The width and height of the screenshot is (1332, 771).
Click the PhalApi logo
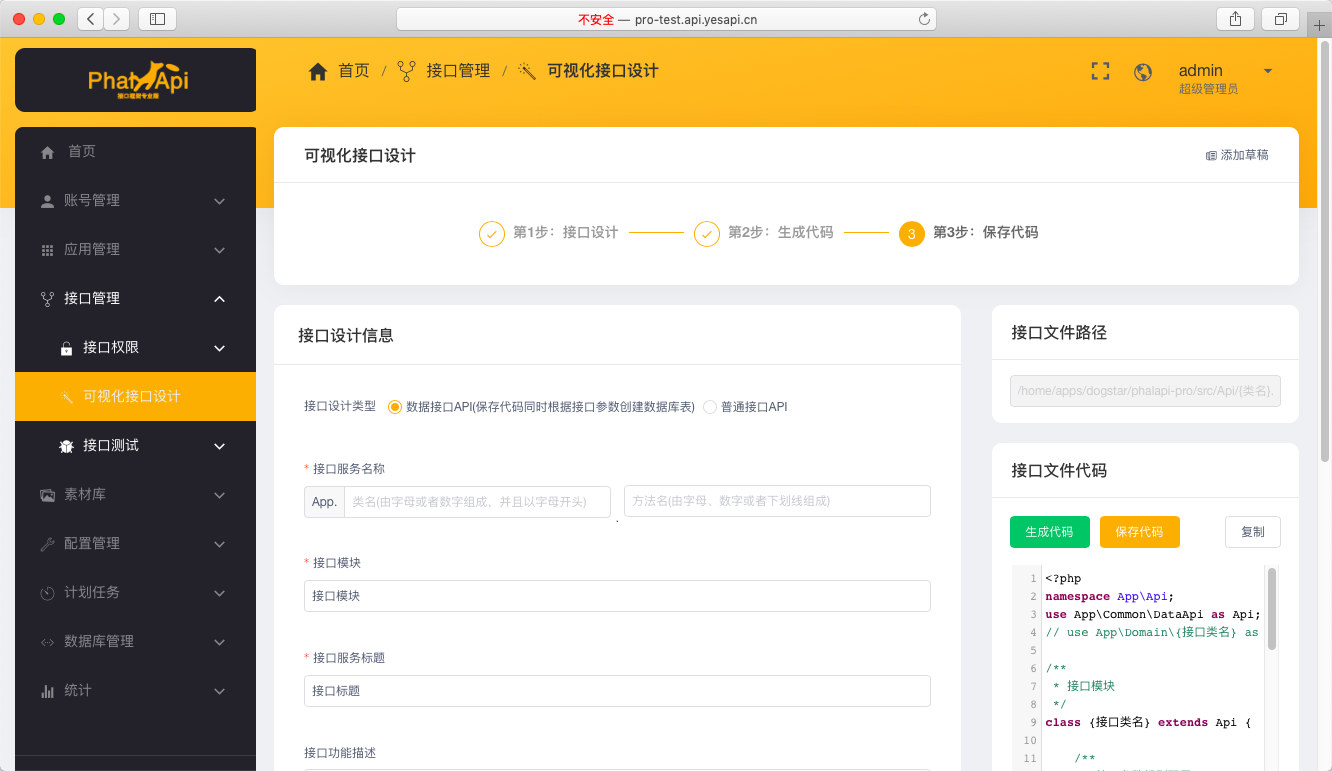tap(137, 80)
